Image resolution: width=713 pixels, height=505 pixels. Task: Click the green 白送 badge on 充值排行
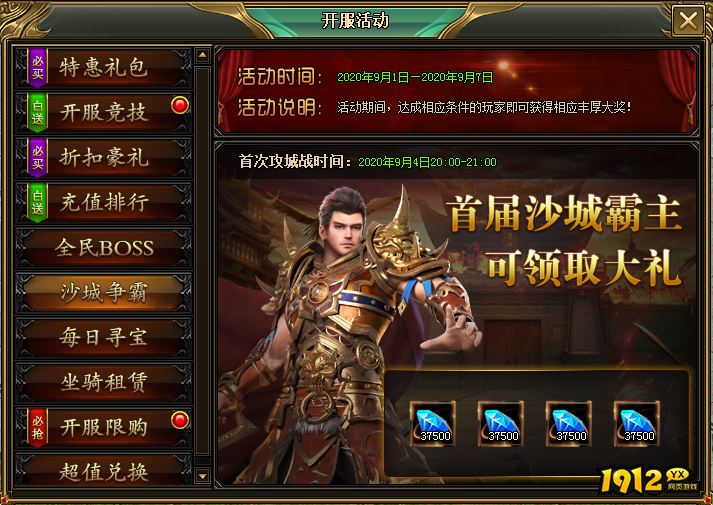38,202
